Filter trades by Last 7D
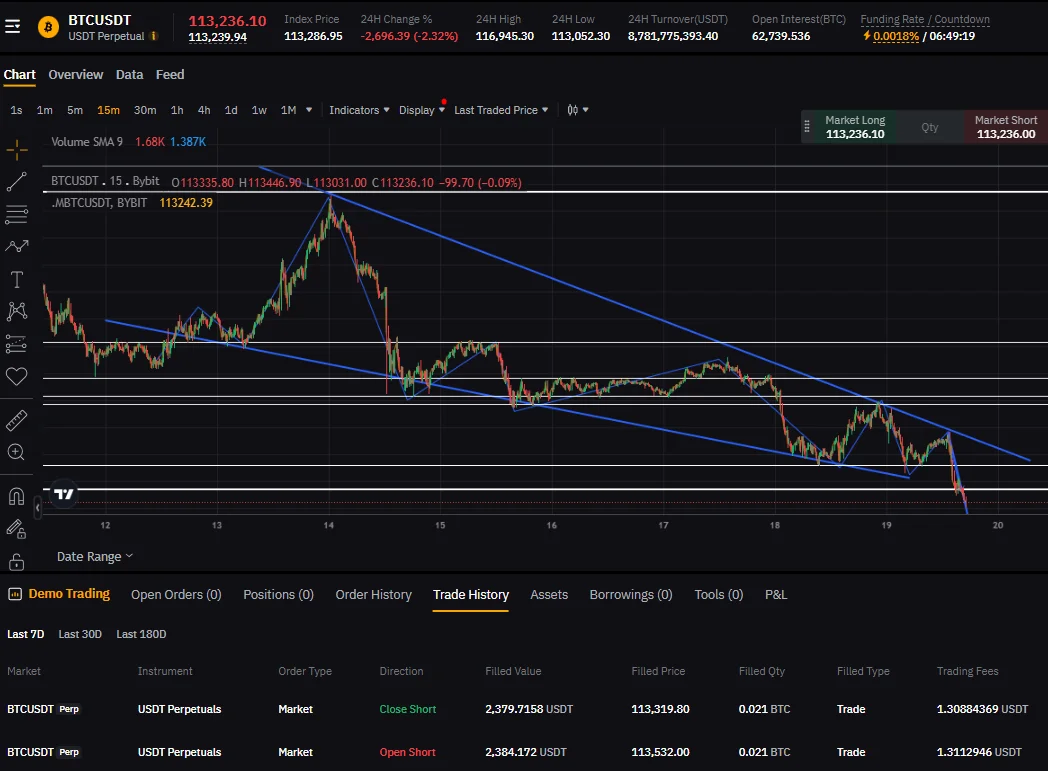 point(25,634)
